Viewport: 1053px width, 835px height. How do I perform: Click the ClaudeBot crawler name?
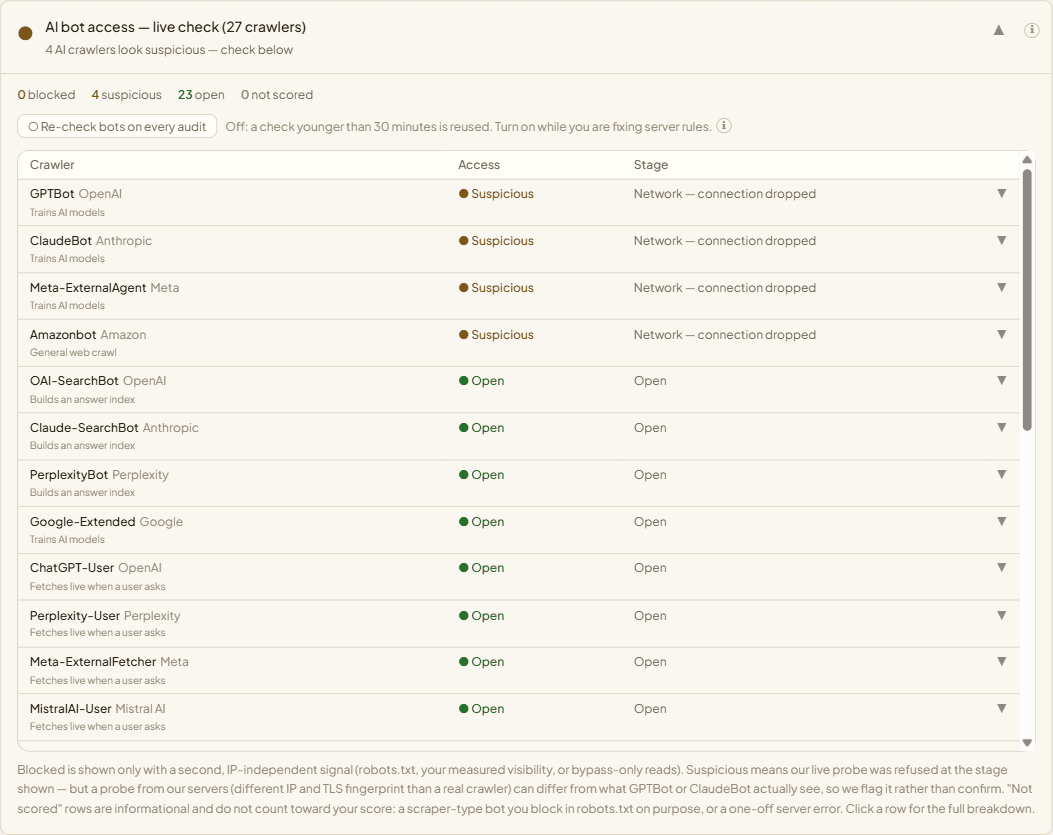[60, 240]
